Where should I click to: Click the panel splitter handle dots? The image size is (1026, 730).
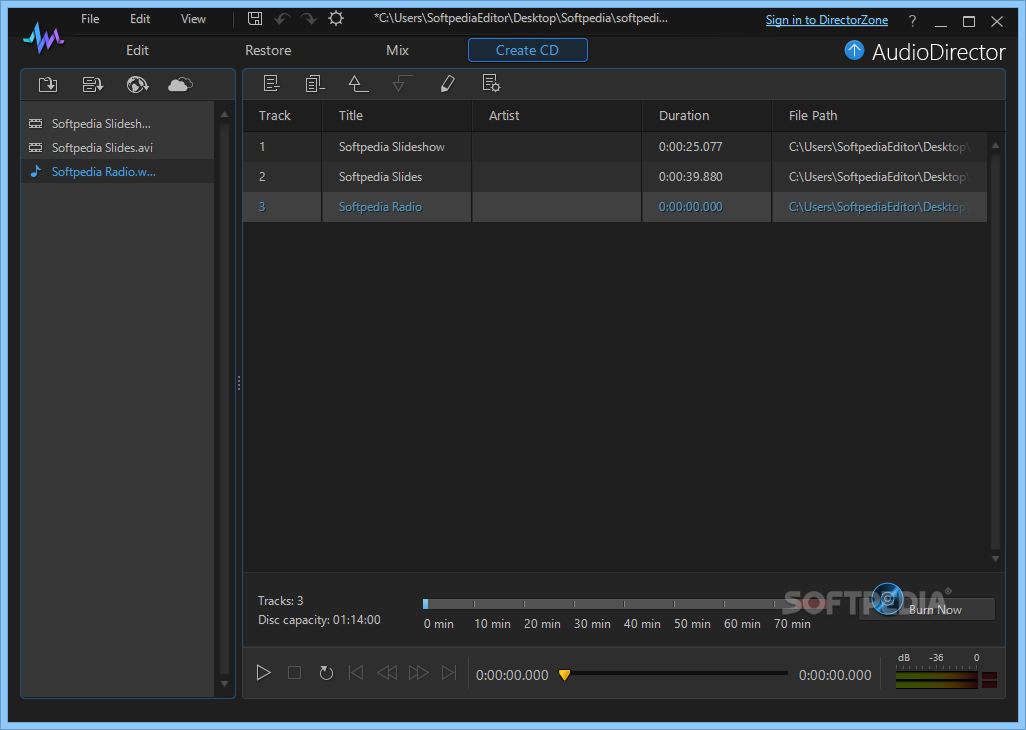[239, 383]
